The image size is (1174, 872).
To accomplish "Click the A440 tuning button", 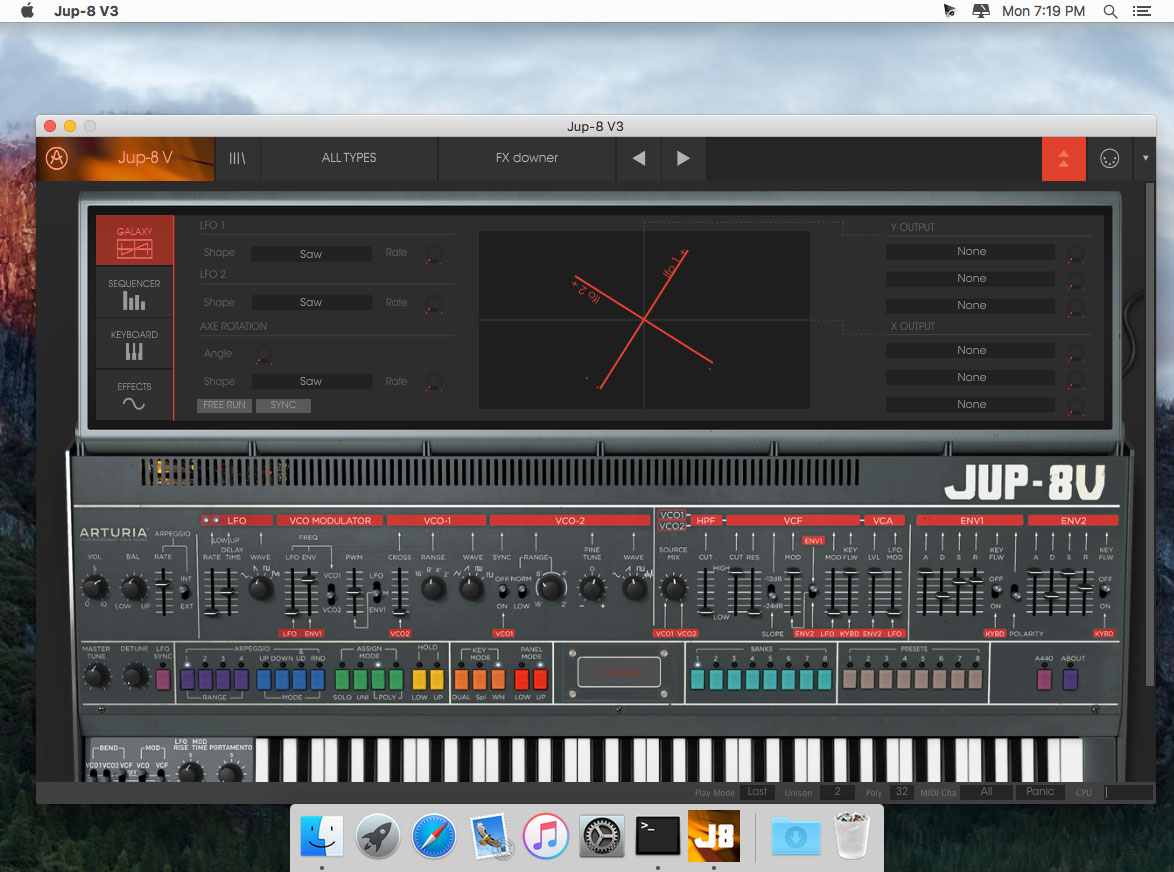I will pyautogui.click(x=1044, y=679).
